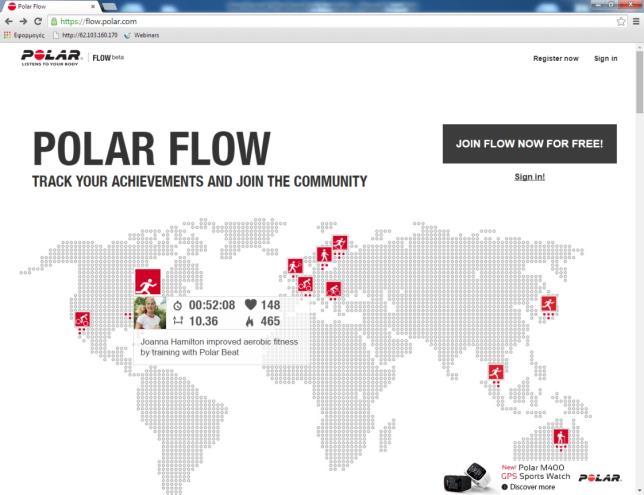Bookmark this page with the star icon

621,21
